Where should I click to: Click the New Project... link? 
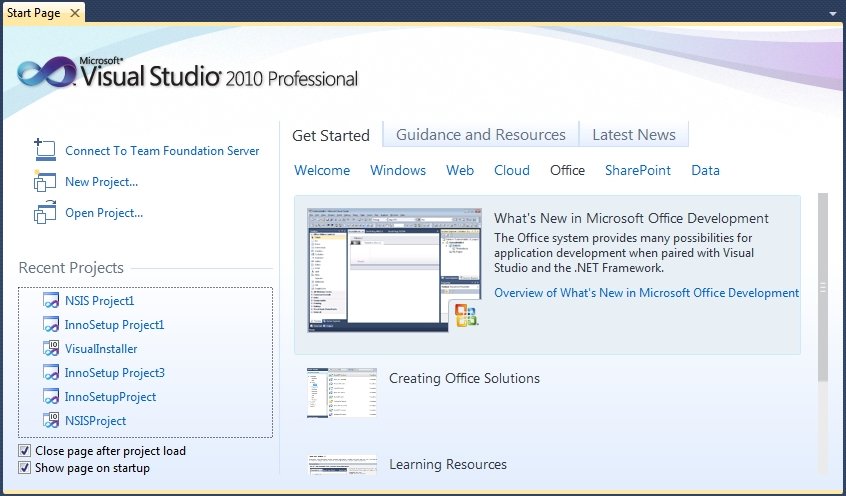(x=101, y=182)
